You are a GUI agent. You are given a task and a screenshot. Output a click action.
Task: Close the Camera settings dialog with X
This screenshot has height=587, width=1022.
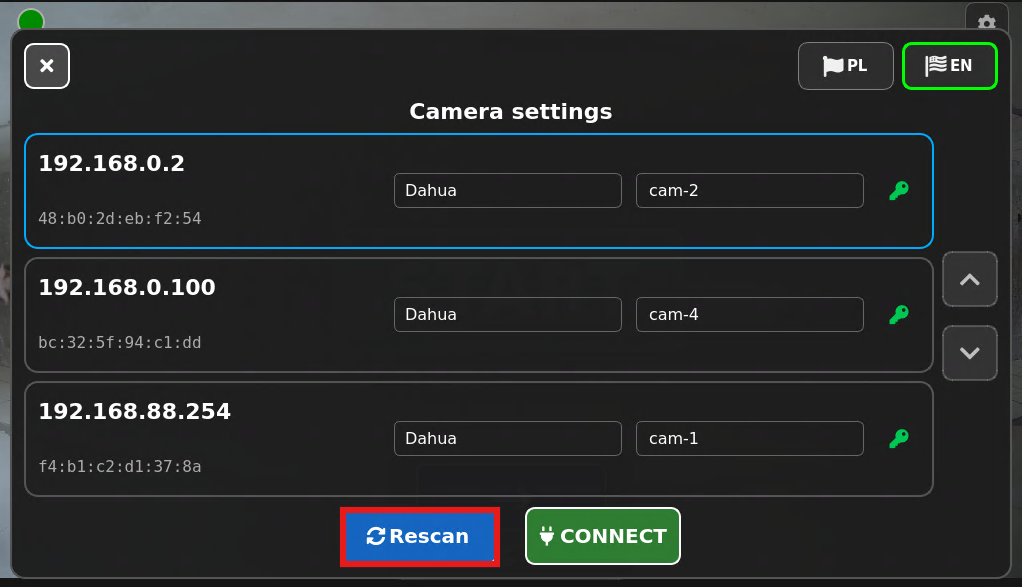pyautogui.click(x=47, y=66)
